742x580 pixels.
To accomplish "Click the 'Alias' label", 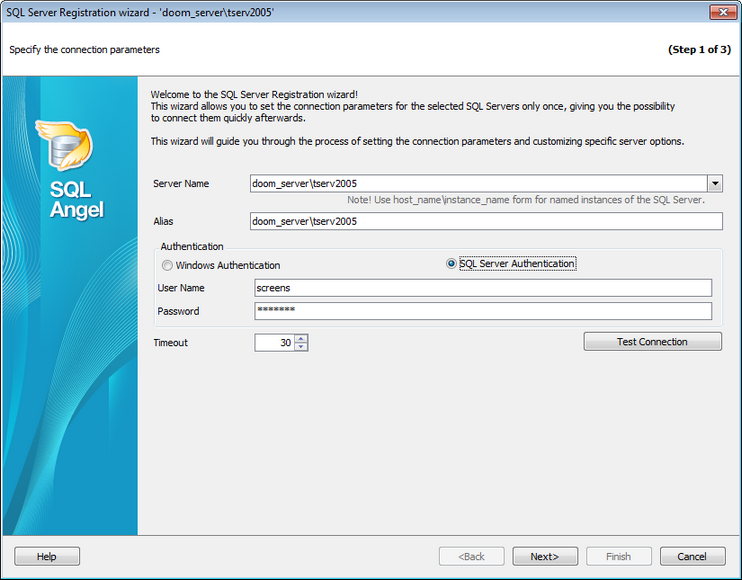I will (x=163, y=221).
